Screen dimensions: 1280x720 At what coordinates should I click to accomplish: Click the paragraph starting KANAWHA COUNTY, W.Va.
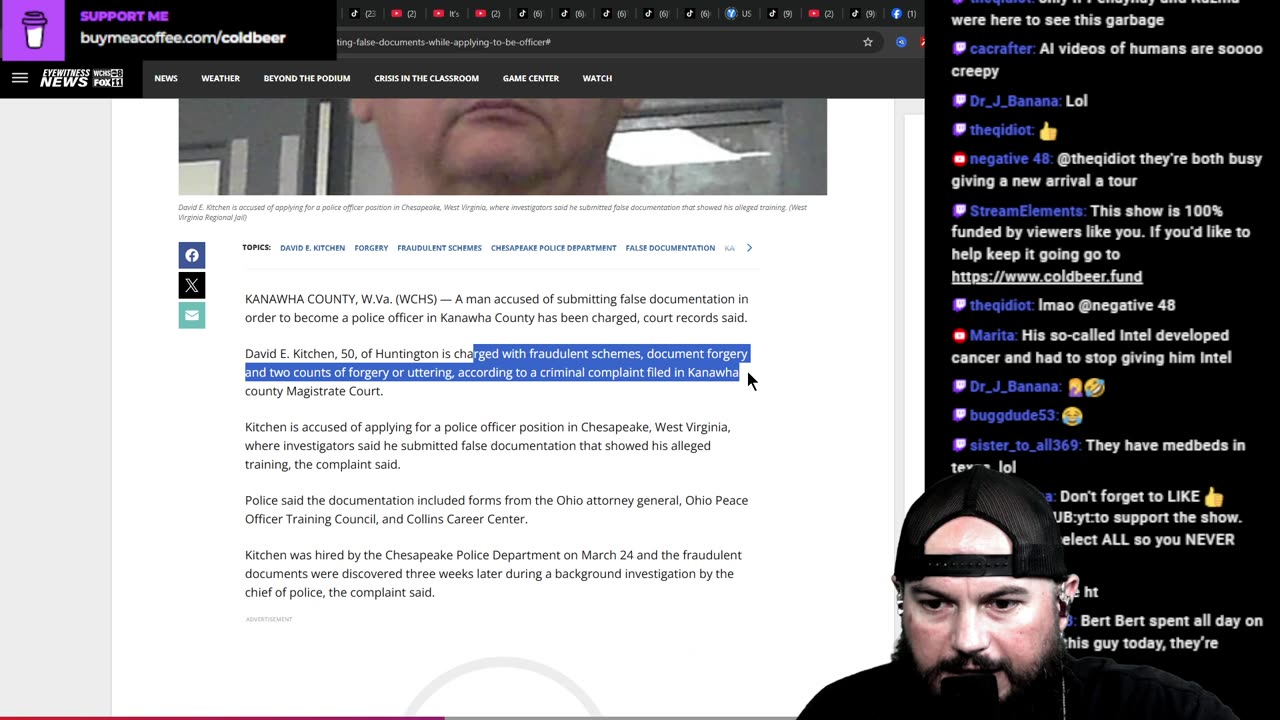click(496, 308)
